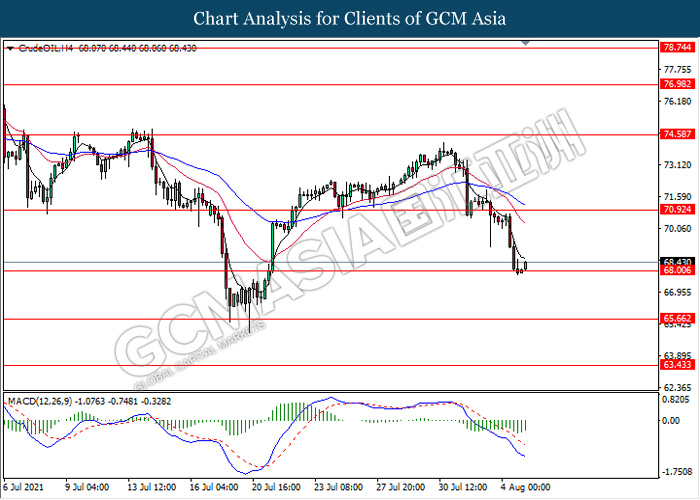The image size is (700, 500).
Task: Select the 63.433 level price tag
Action: pyautogui.click(x=677, y=365)
